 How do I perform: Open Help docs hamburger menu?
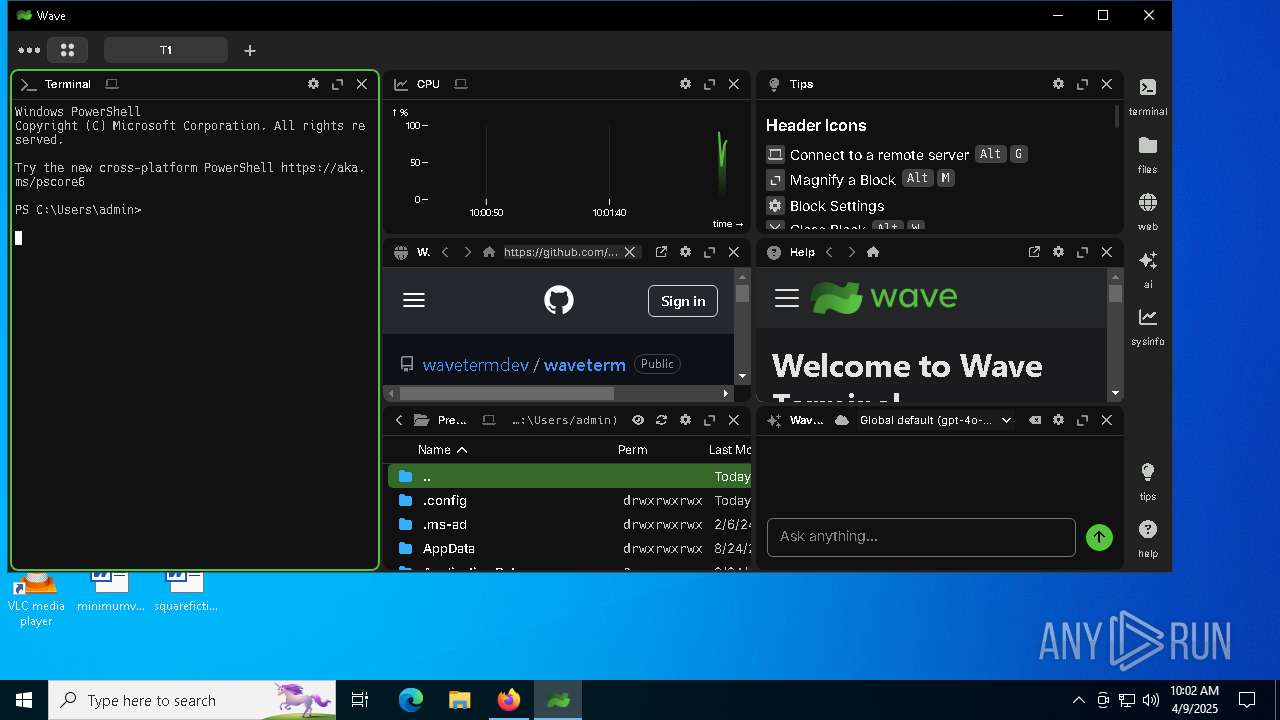787,298
